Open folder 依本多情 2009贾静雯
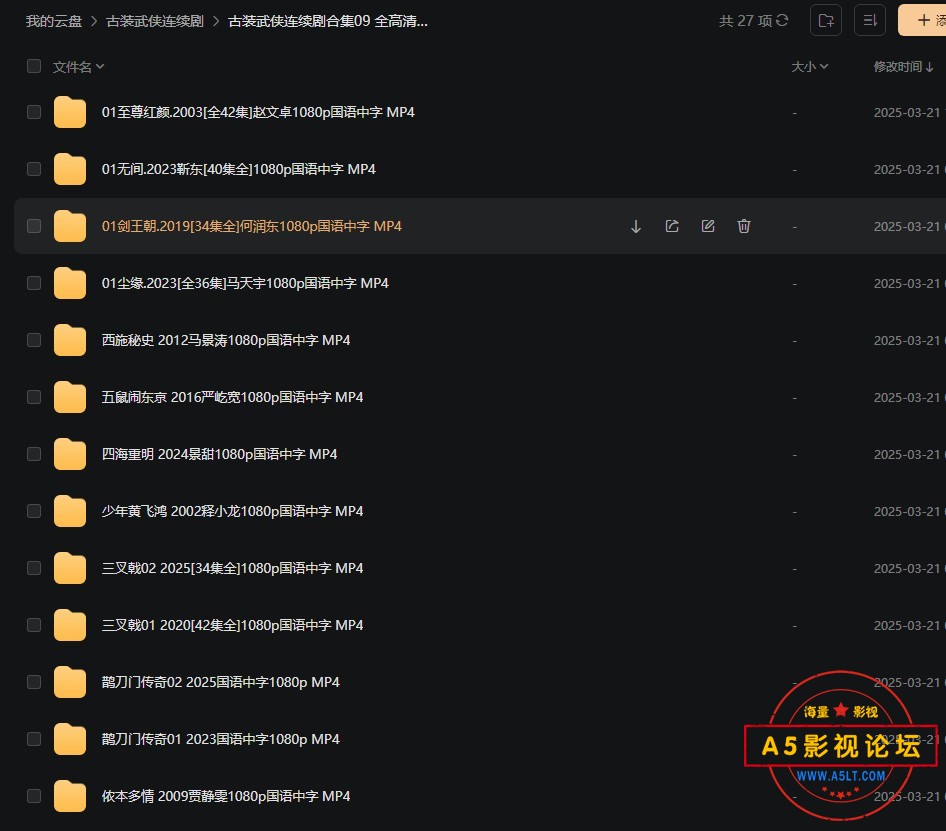This screenshot has width=946, height=831. [x=226, y=796]
